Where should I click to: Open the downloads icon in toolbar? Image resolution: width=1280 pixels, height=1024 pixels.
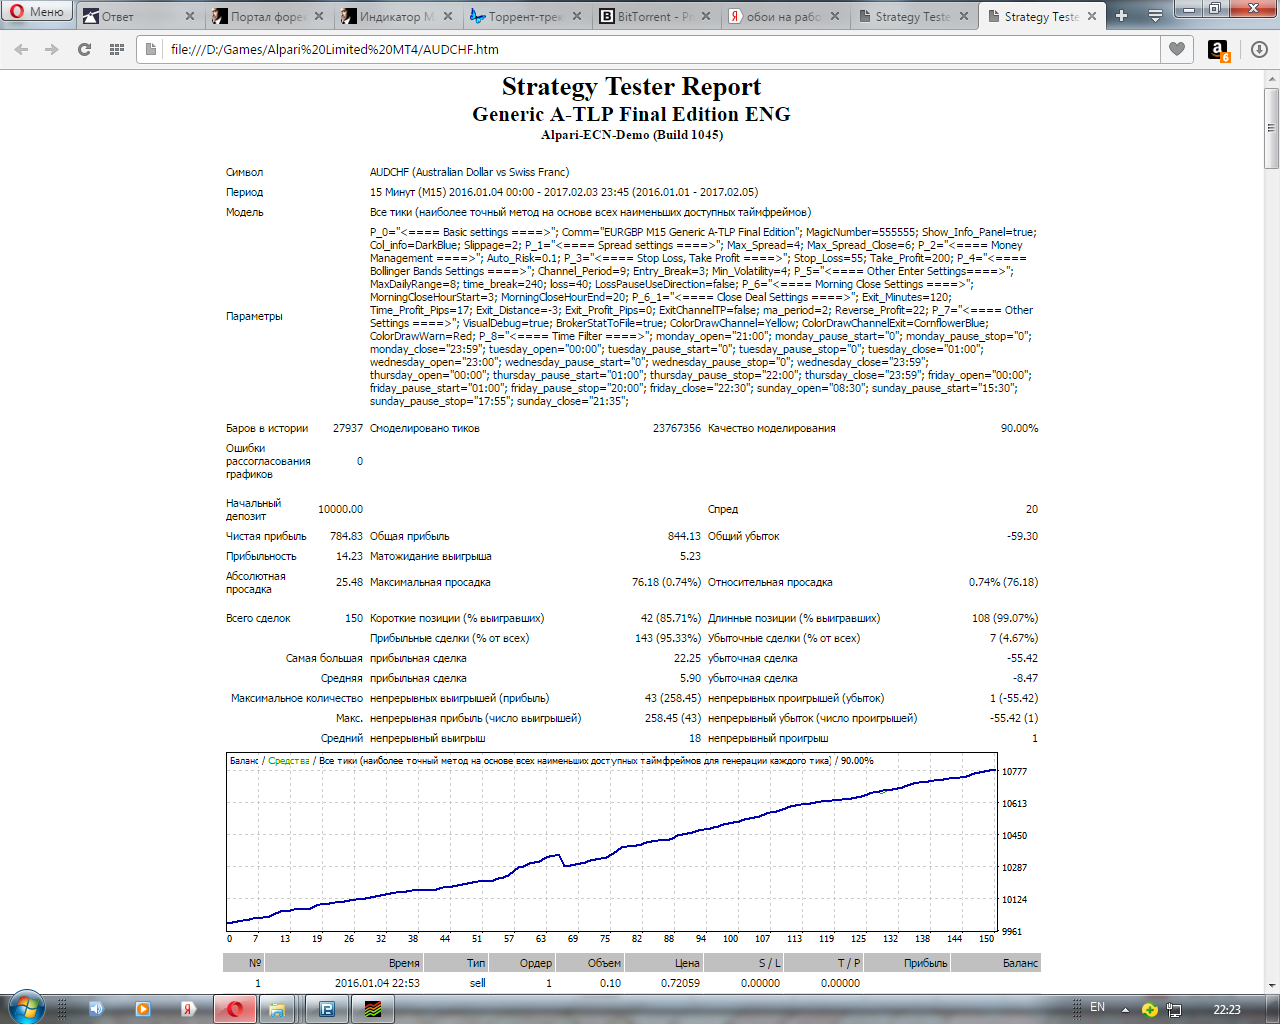point(1259,49)
